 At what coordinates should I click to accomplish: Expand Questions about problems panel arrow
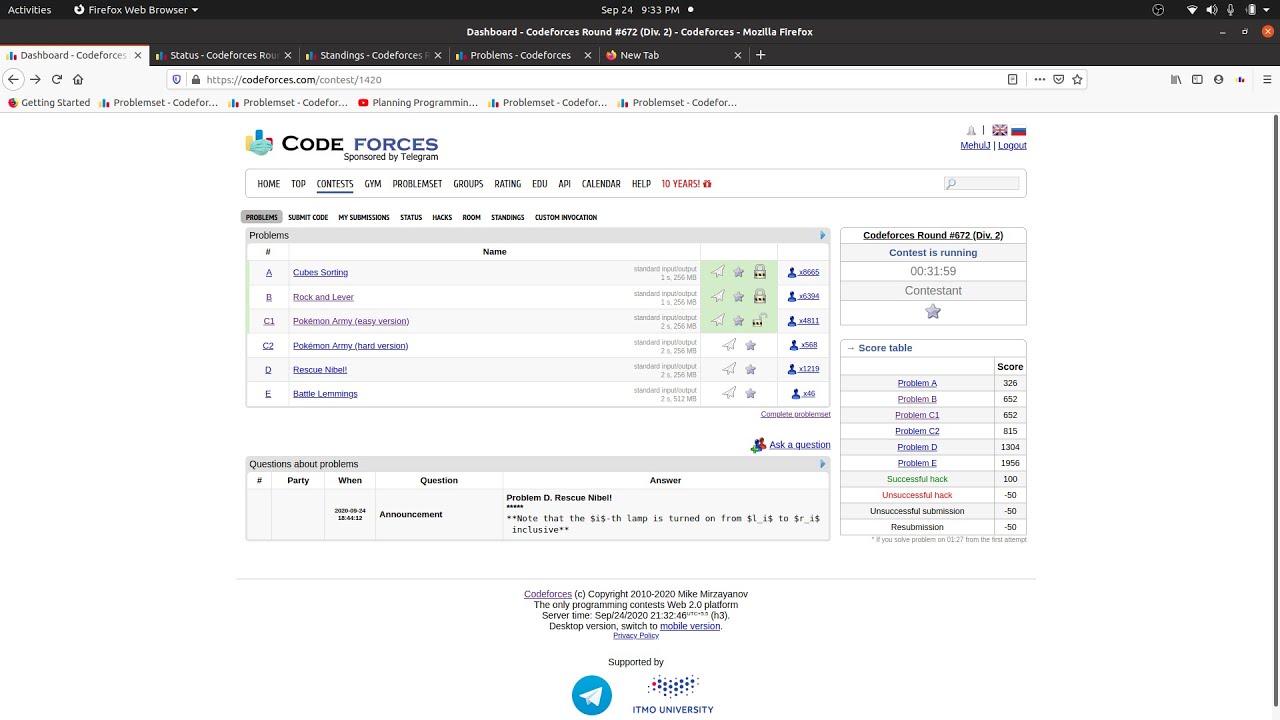(x=823, y=464)
